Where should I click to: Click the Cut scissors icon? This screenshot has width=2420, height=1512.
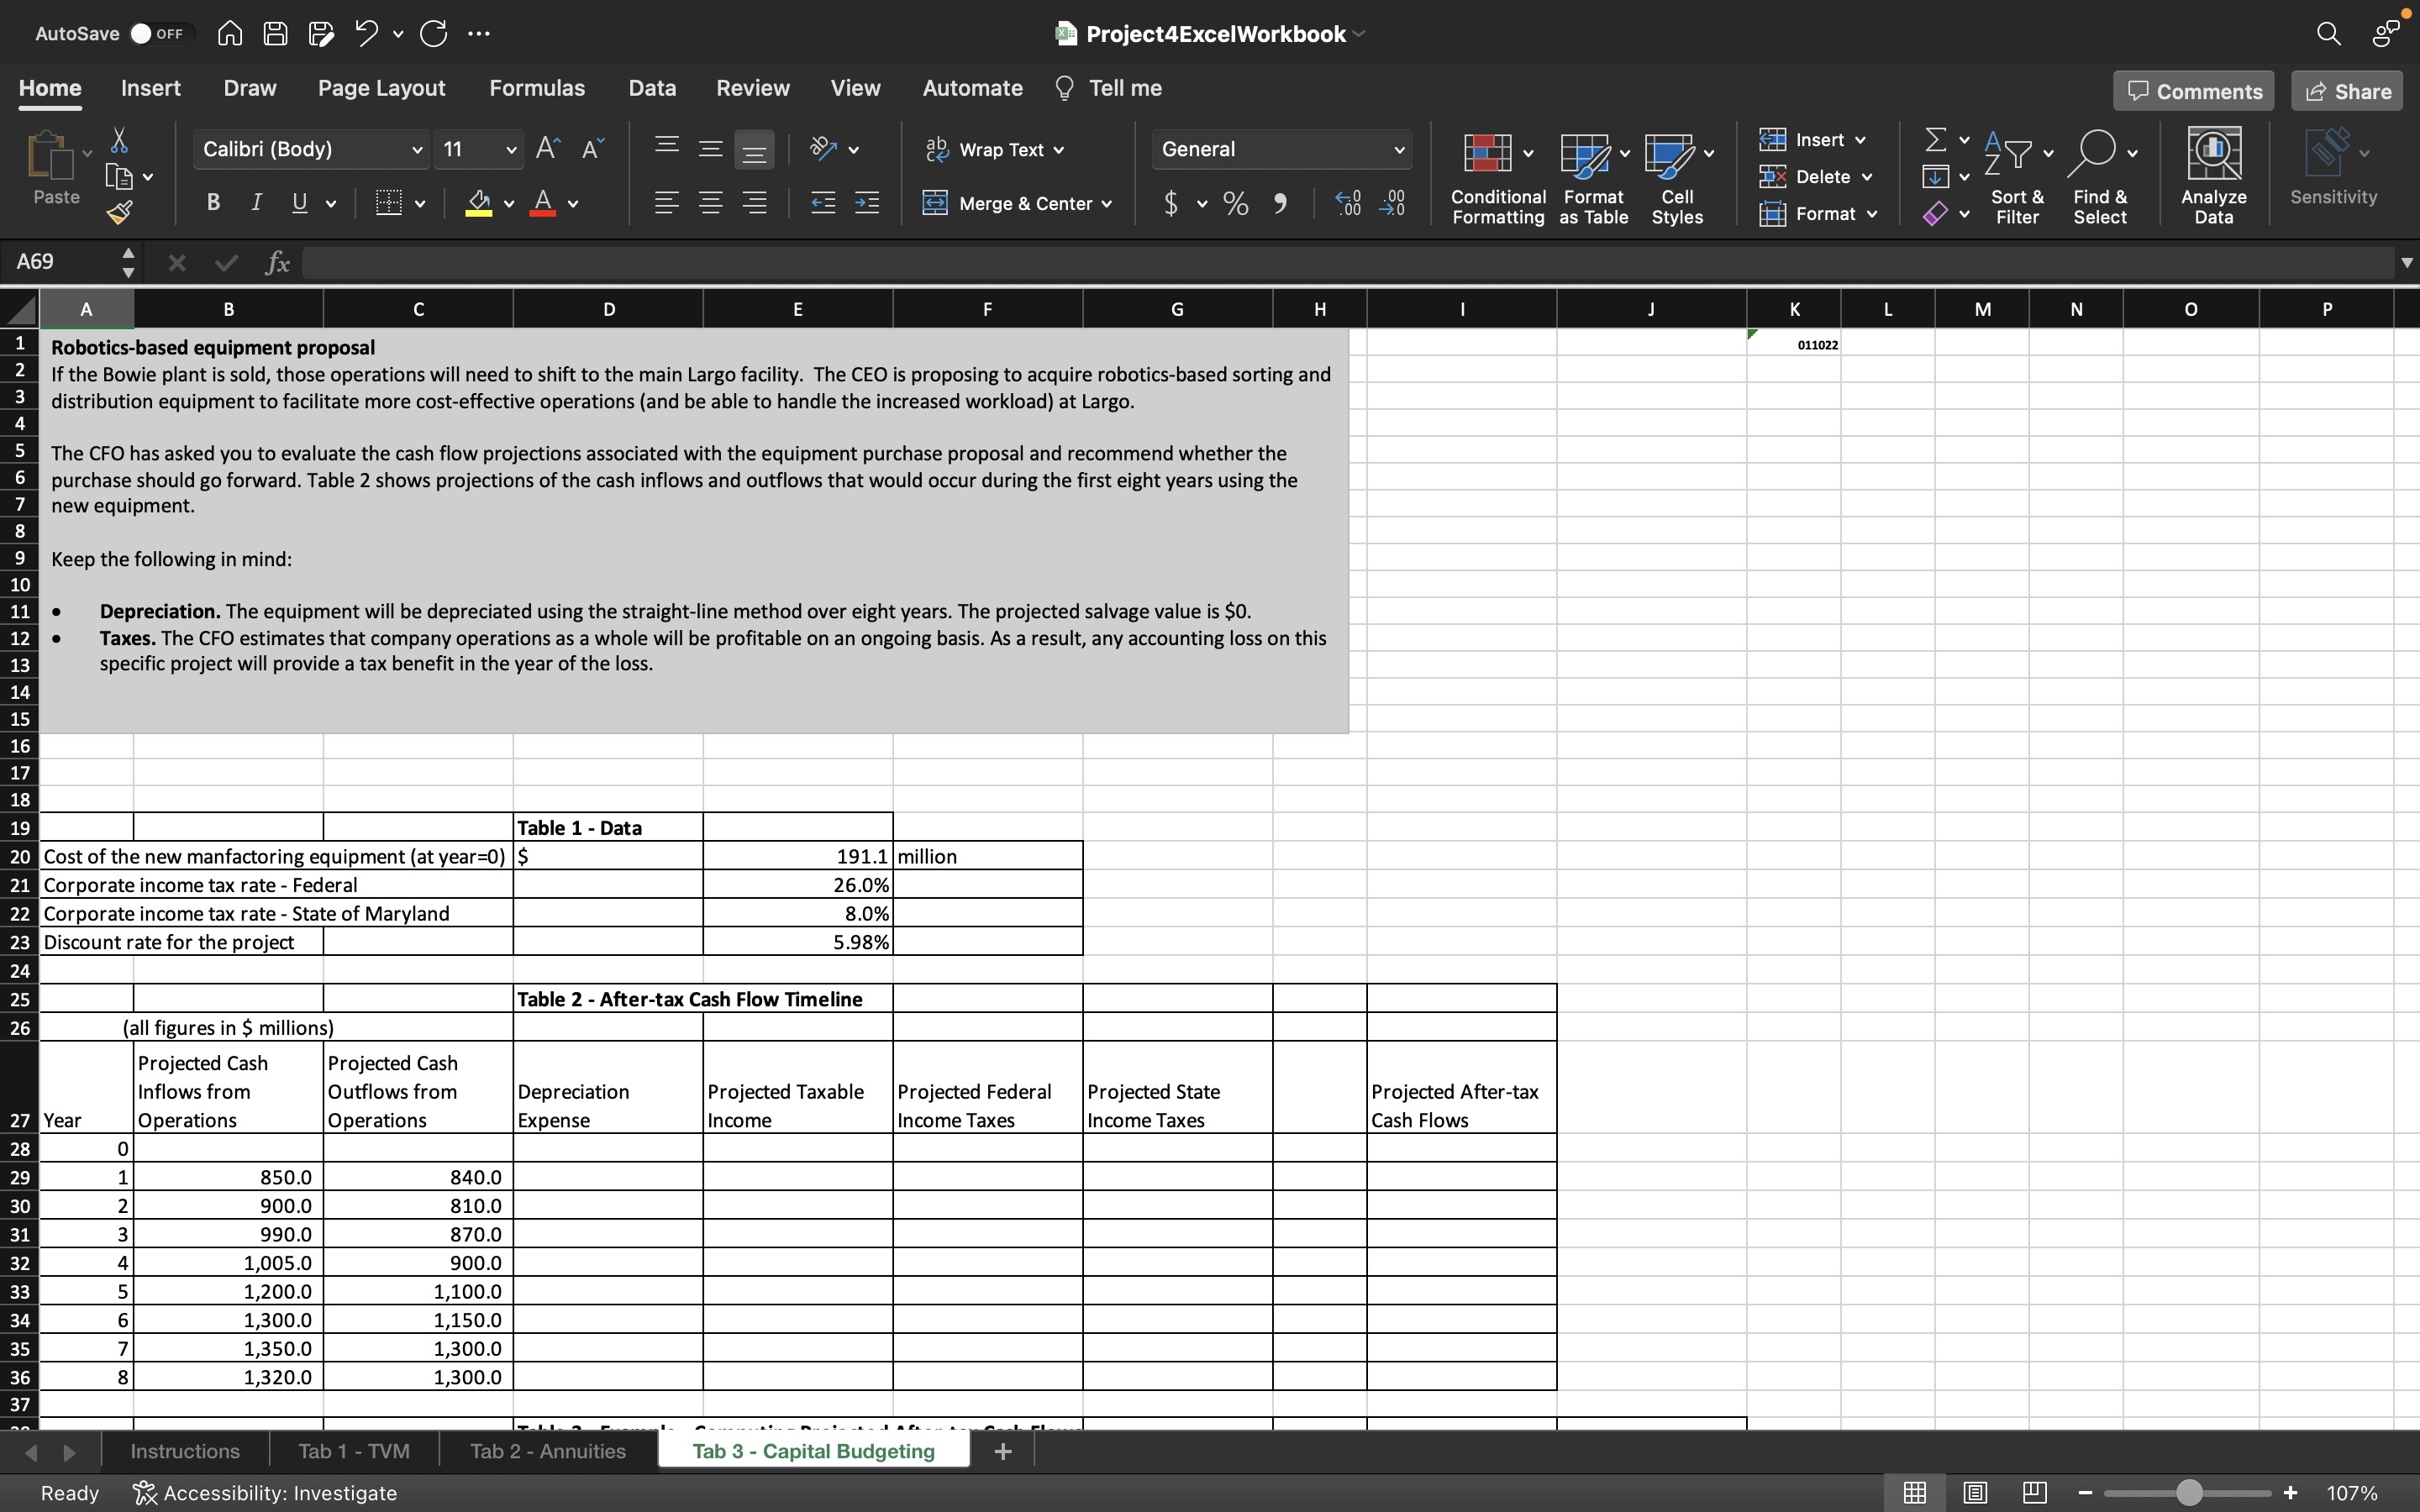pyautogui.click(x=119, y=140)
